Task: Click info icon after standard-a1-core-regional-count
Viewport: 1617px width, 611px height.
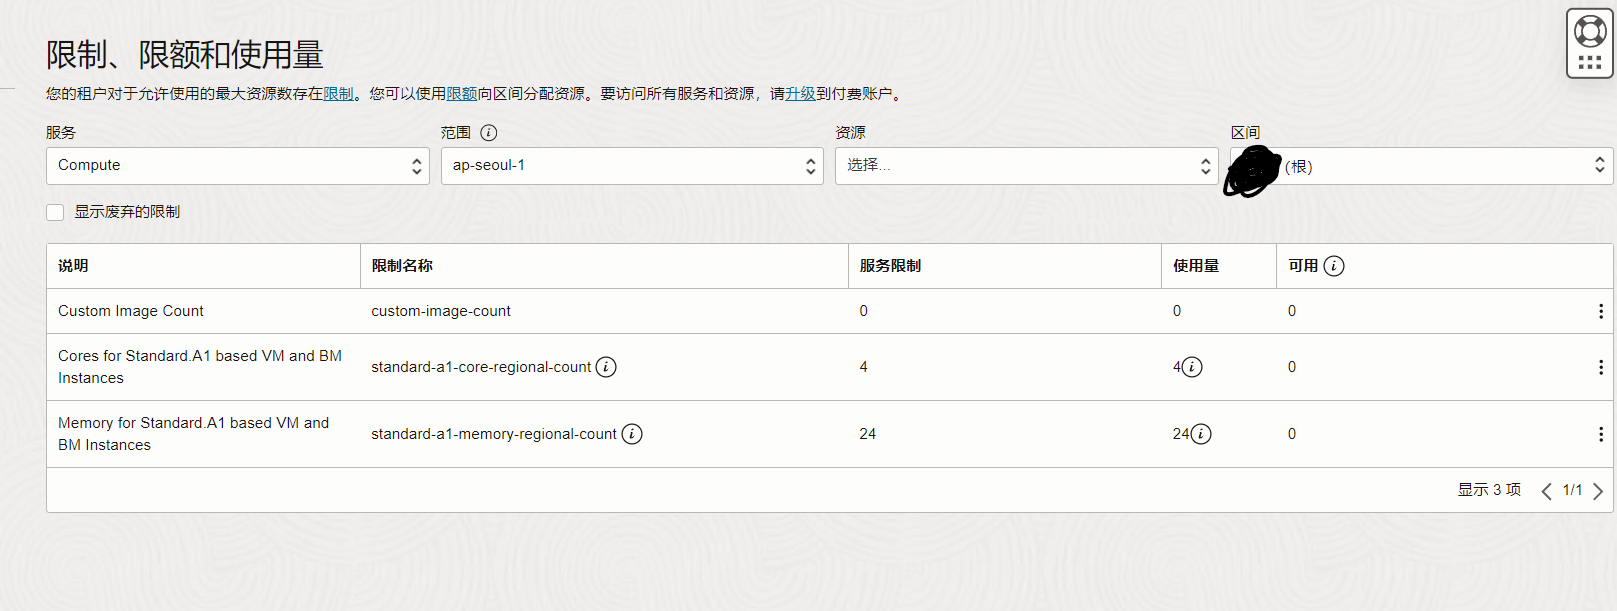Action: pyautogui.click(x=606, y=367)
